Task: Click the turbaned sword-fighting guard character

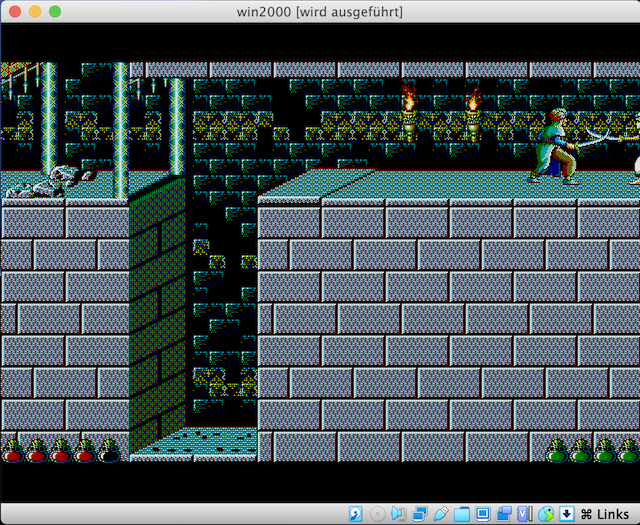Action: pyautogui.click(x=558, y=146)
